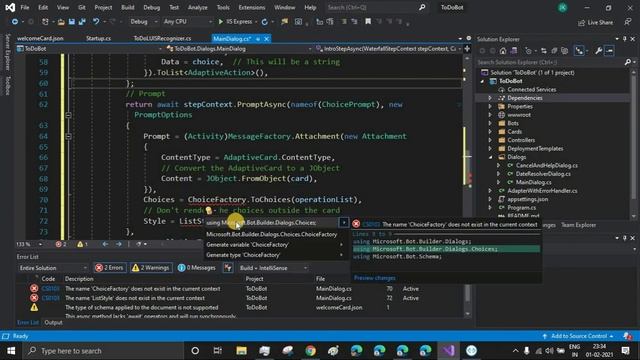Viewport: 640px width, 360px height.
Task: Select CancelAndHelpDialog.cs in Solution Explorer
Action: coord(547,165)
